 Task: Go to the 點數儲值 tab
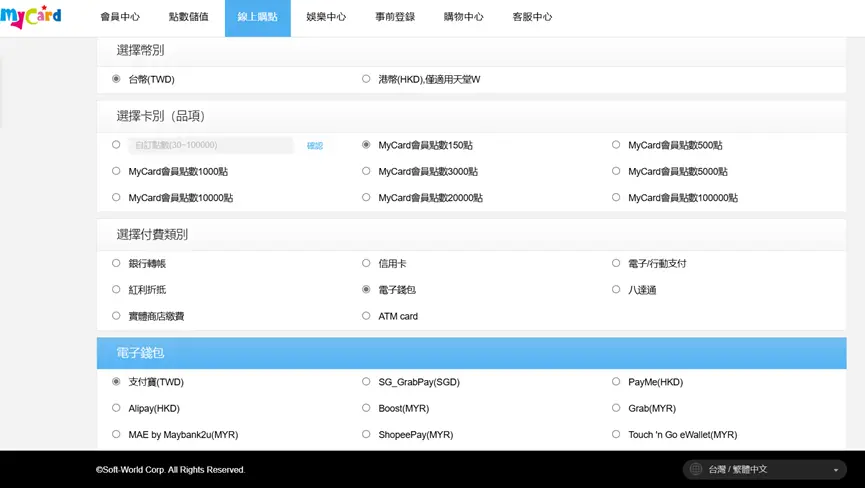pyautogui.click(x=188, y=17)
